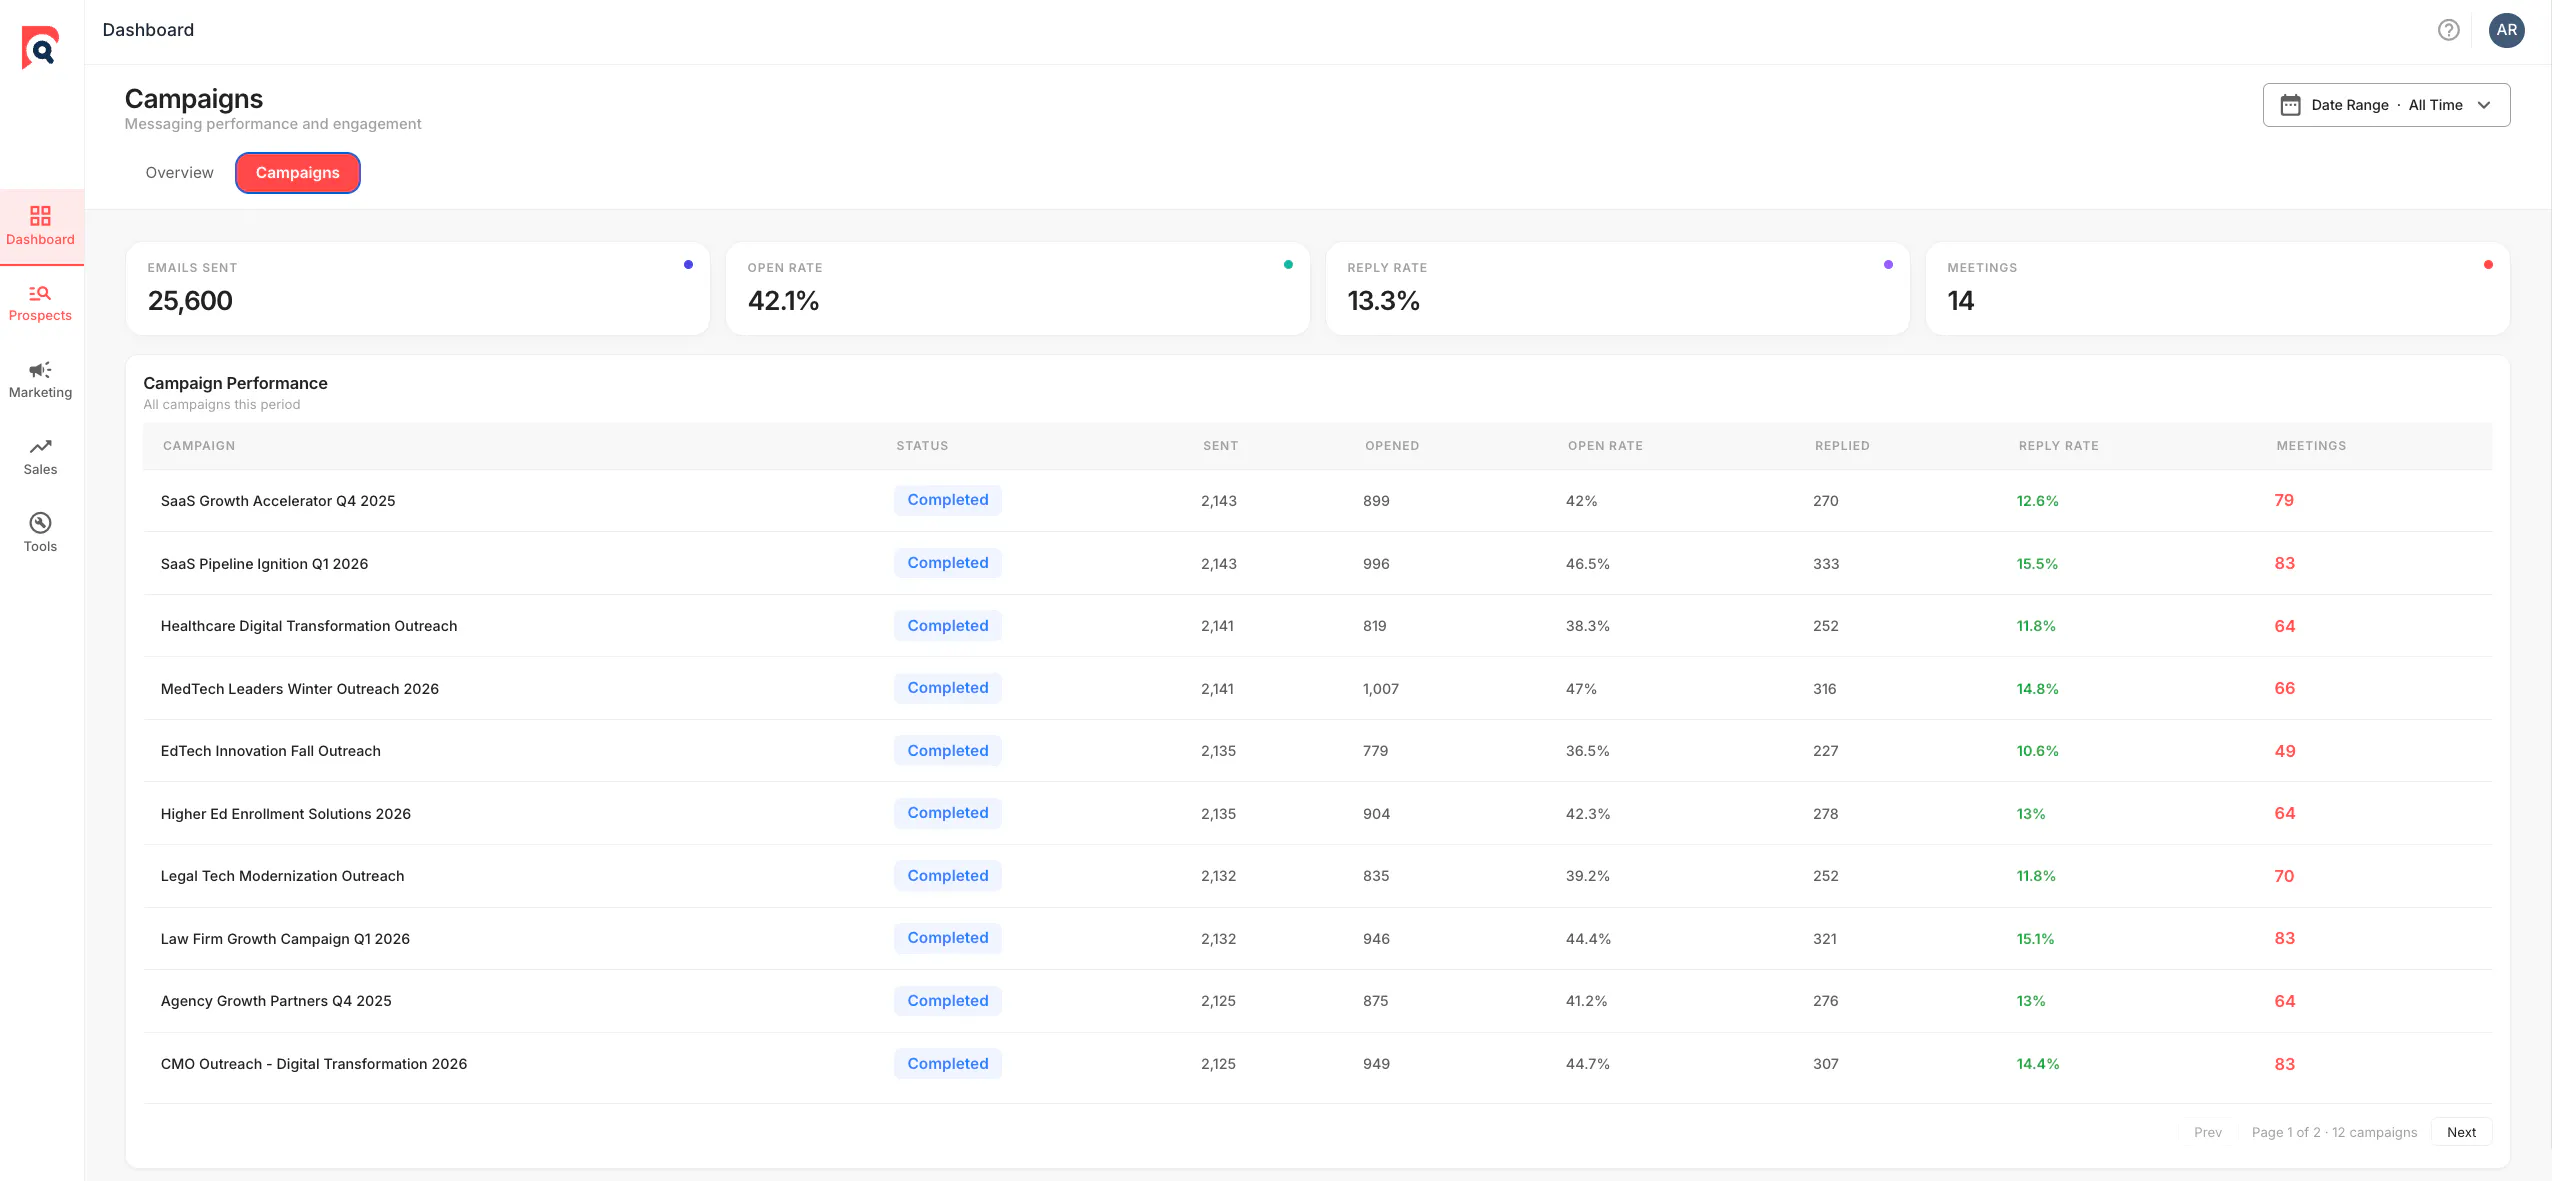Click the Prev pagination button

tap(2207, 1132)
